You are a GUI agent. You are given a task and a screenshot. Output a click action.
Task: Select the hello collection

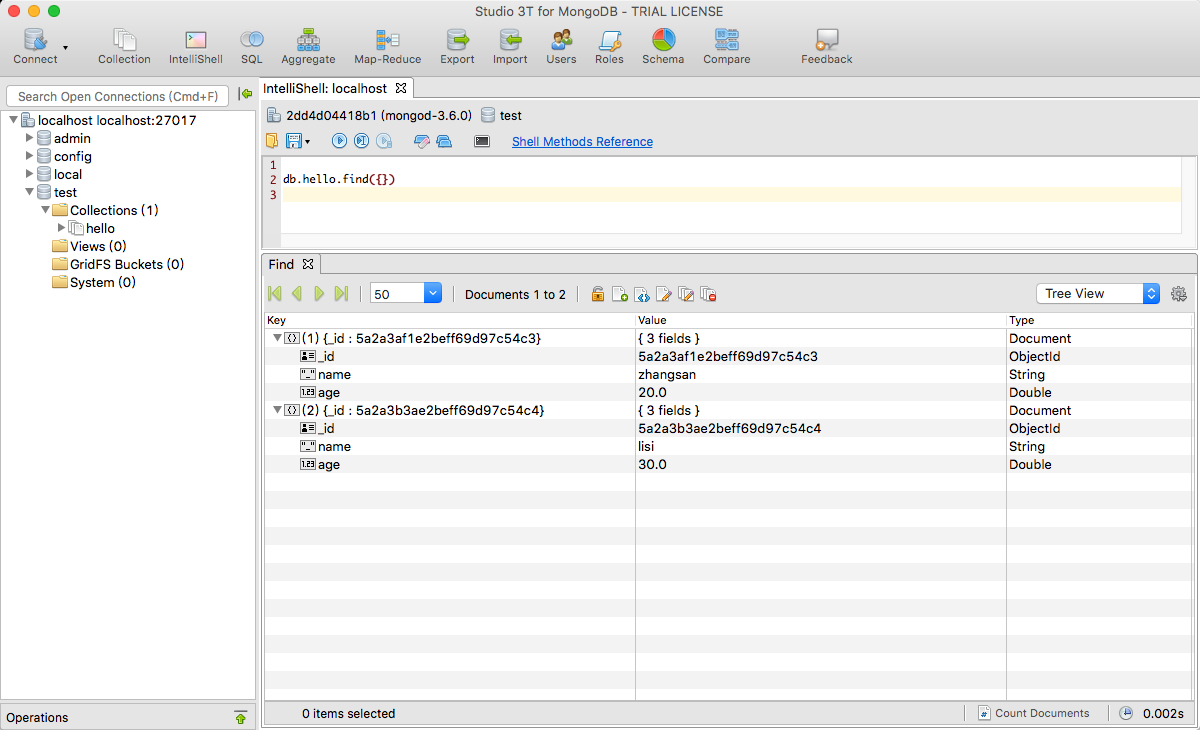[92, 228]
